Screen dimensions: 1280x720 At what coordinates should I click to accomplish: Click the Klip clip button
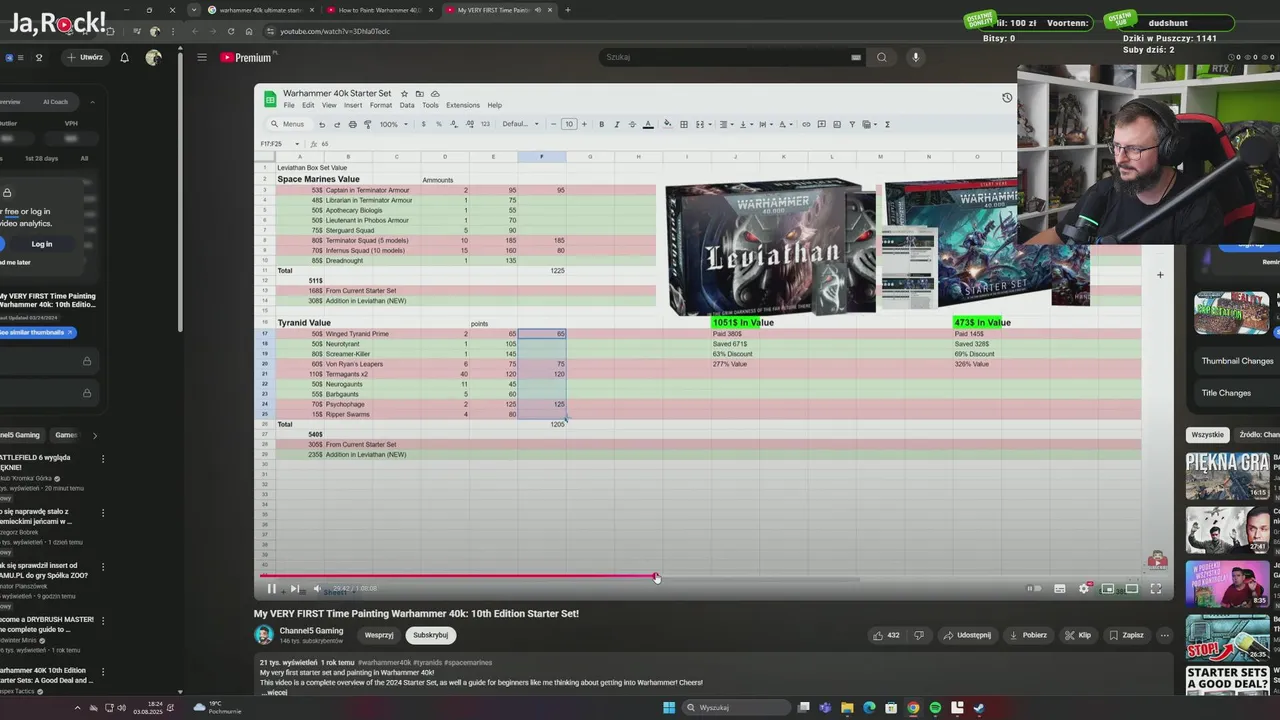tap(1078, 635)
